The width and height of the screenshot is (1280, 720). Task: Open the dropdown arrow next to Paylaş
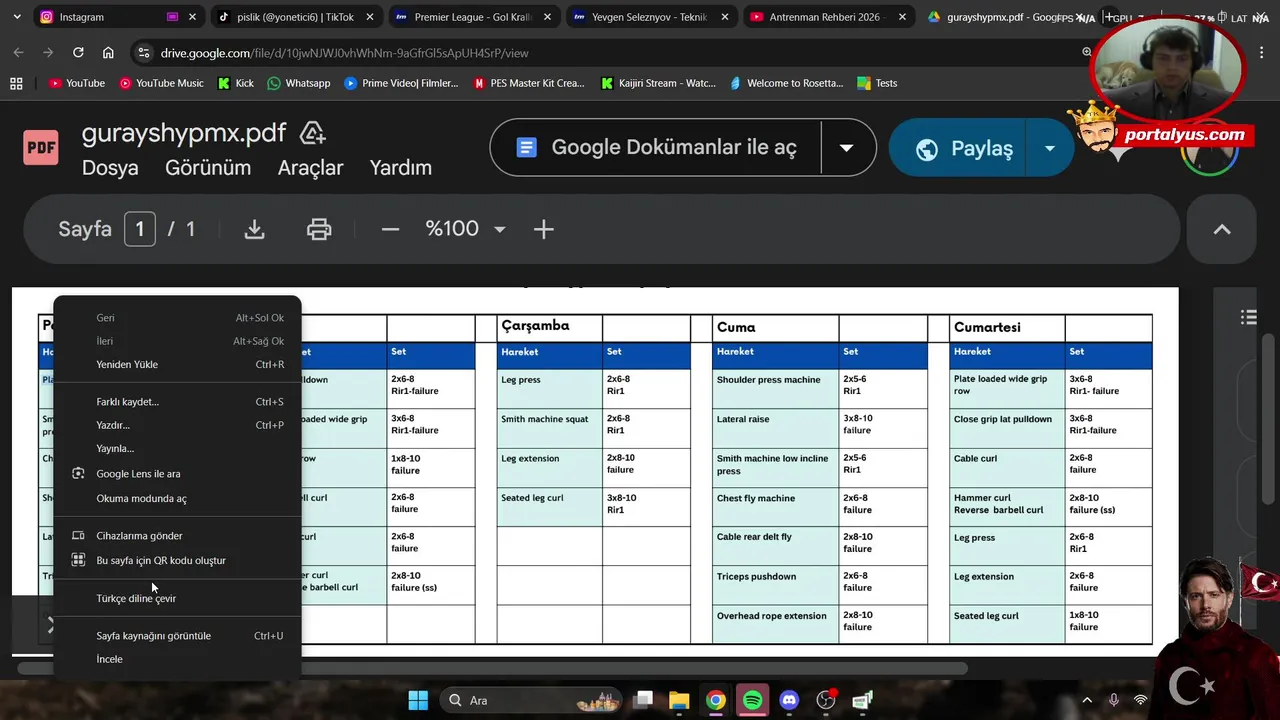1049,148
